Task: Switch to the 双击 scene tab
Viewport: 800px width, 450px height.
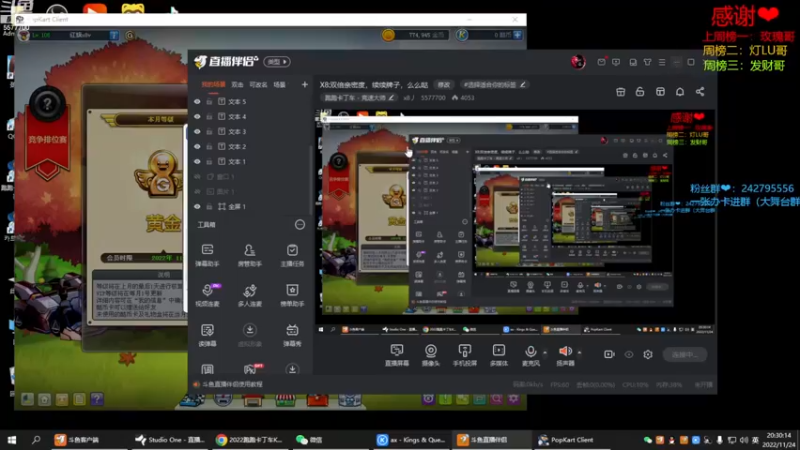Action: click(x=237, y=85)
